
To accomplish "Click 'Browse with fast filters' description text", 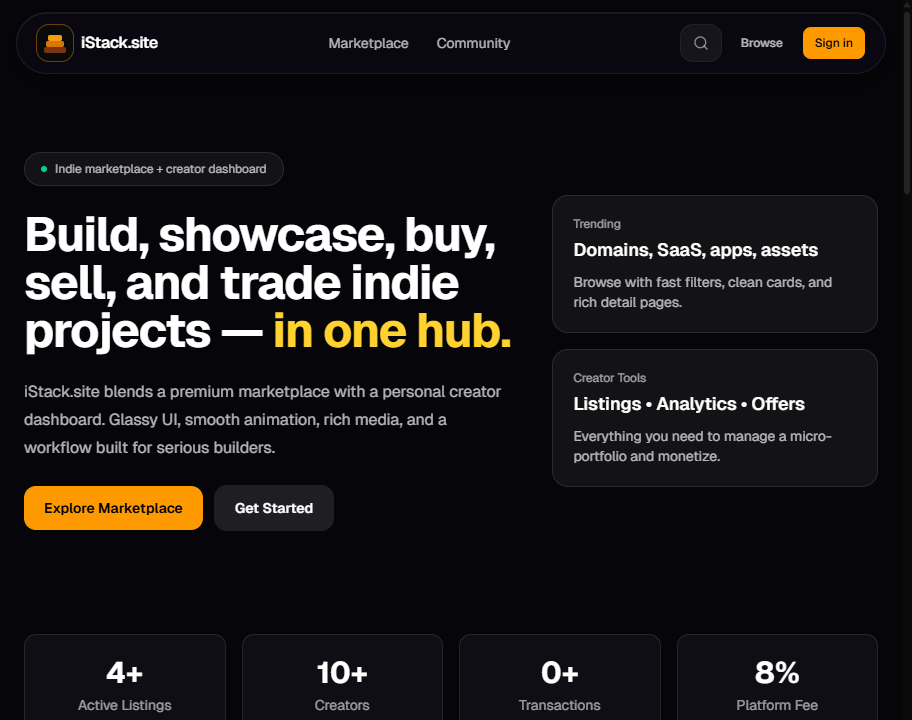I will tap(703, 292).
